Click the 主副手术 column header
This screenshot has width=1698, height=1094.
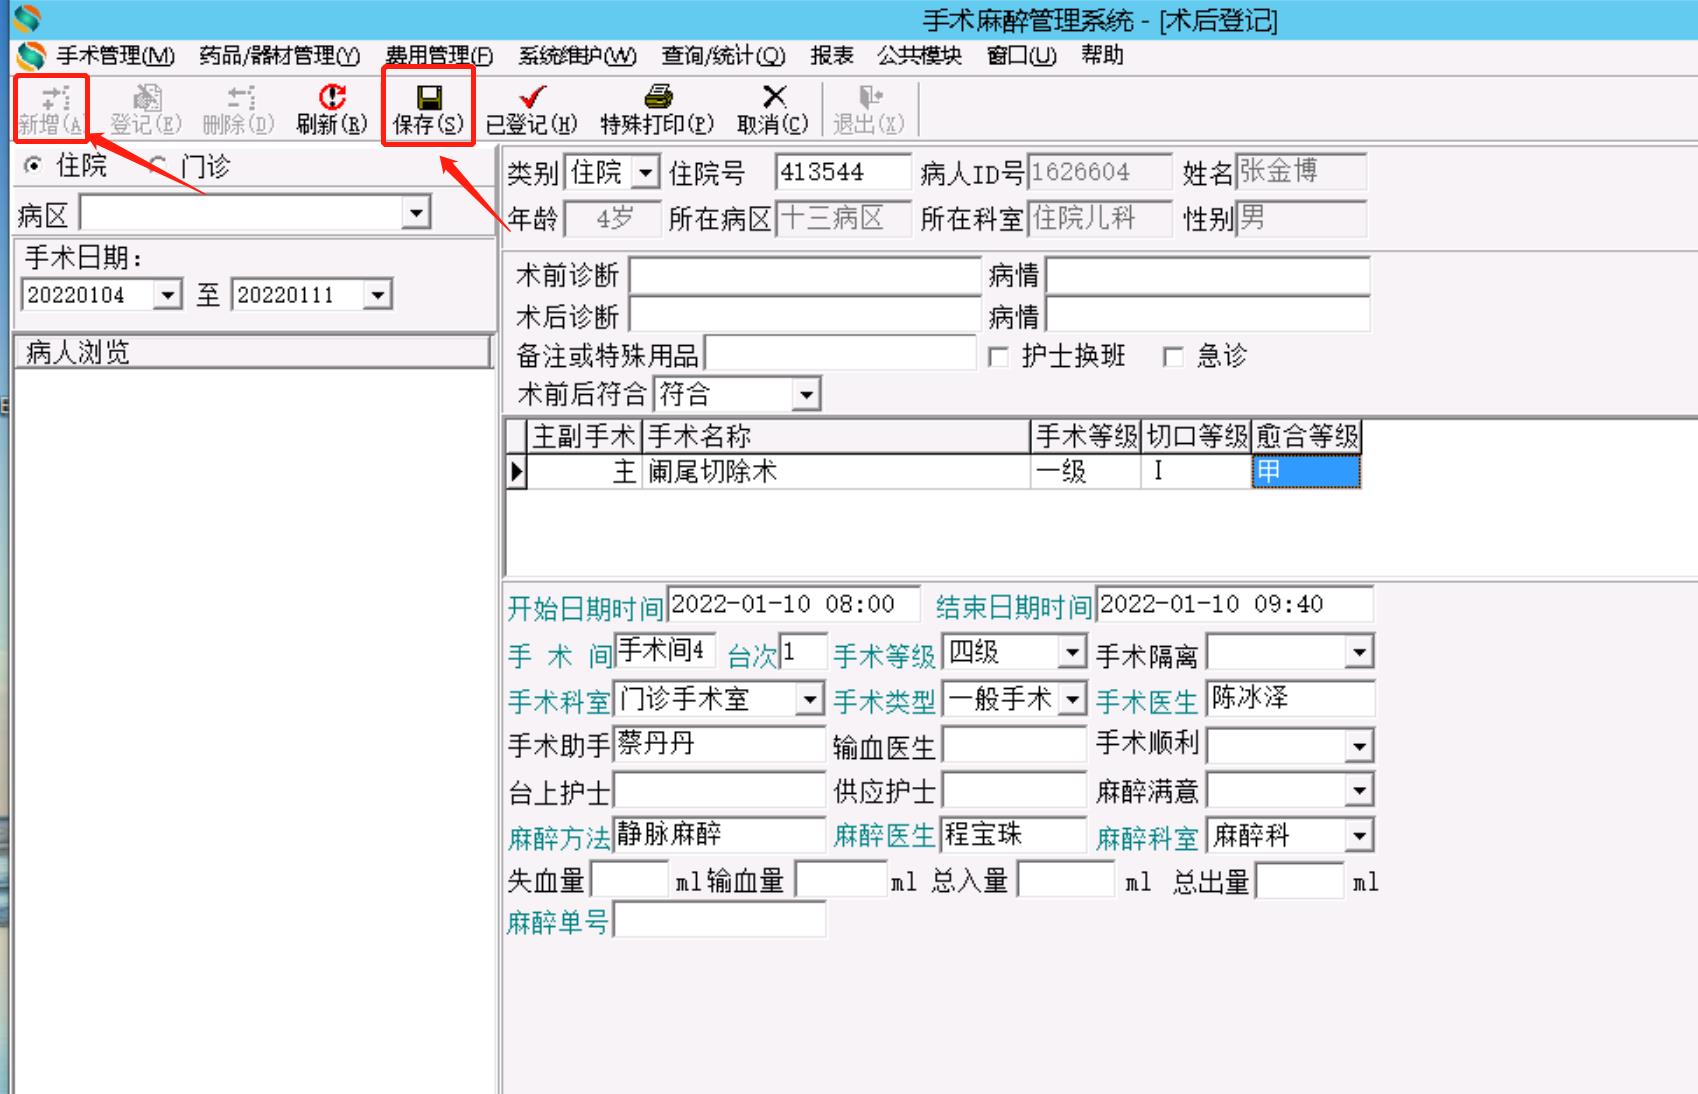coord(584,436)
